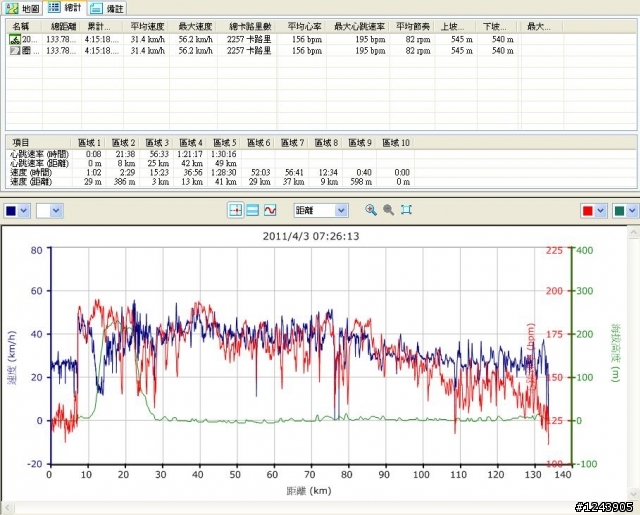This screenshot has height=515, width=640.
Task: Click the zoom out magnifier icon
Action: [388, 210]
